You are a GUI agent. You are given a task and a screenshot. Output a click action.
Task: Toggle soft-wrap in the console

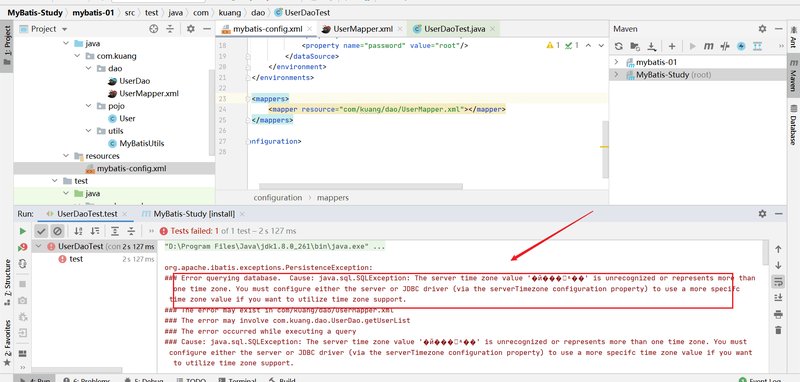point(778,281)
